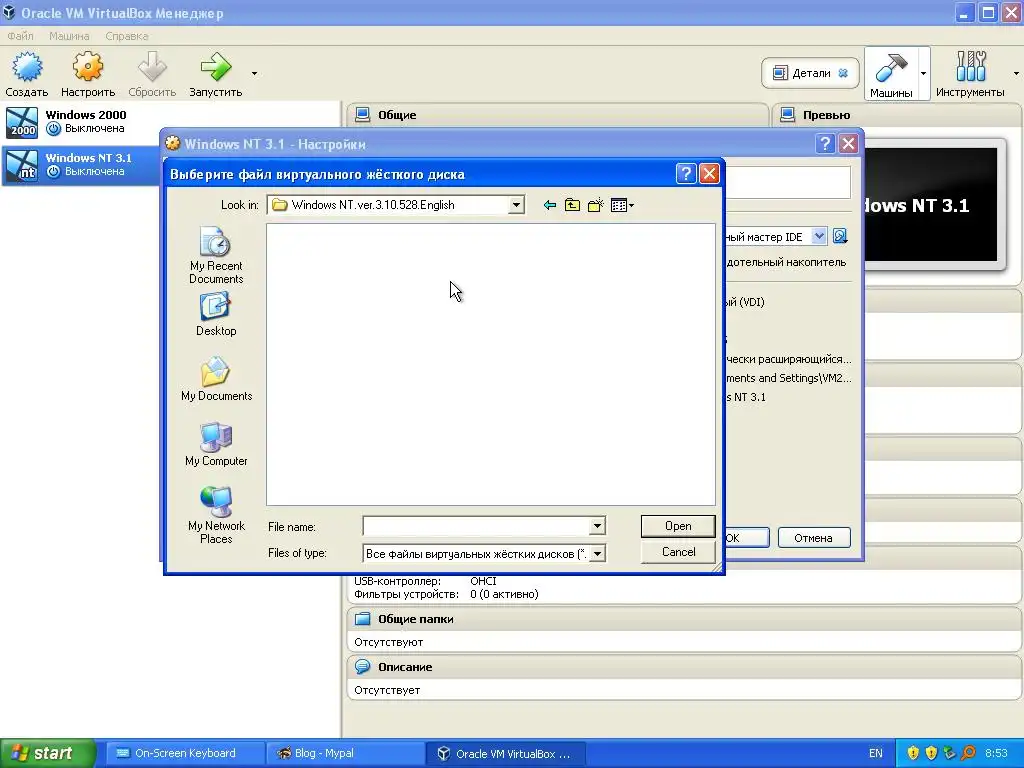Click the Open button in the file dialog
The height and width of the screenshot is (768, 1024).
[x=678, y=526]
